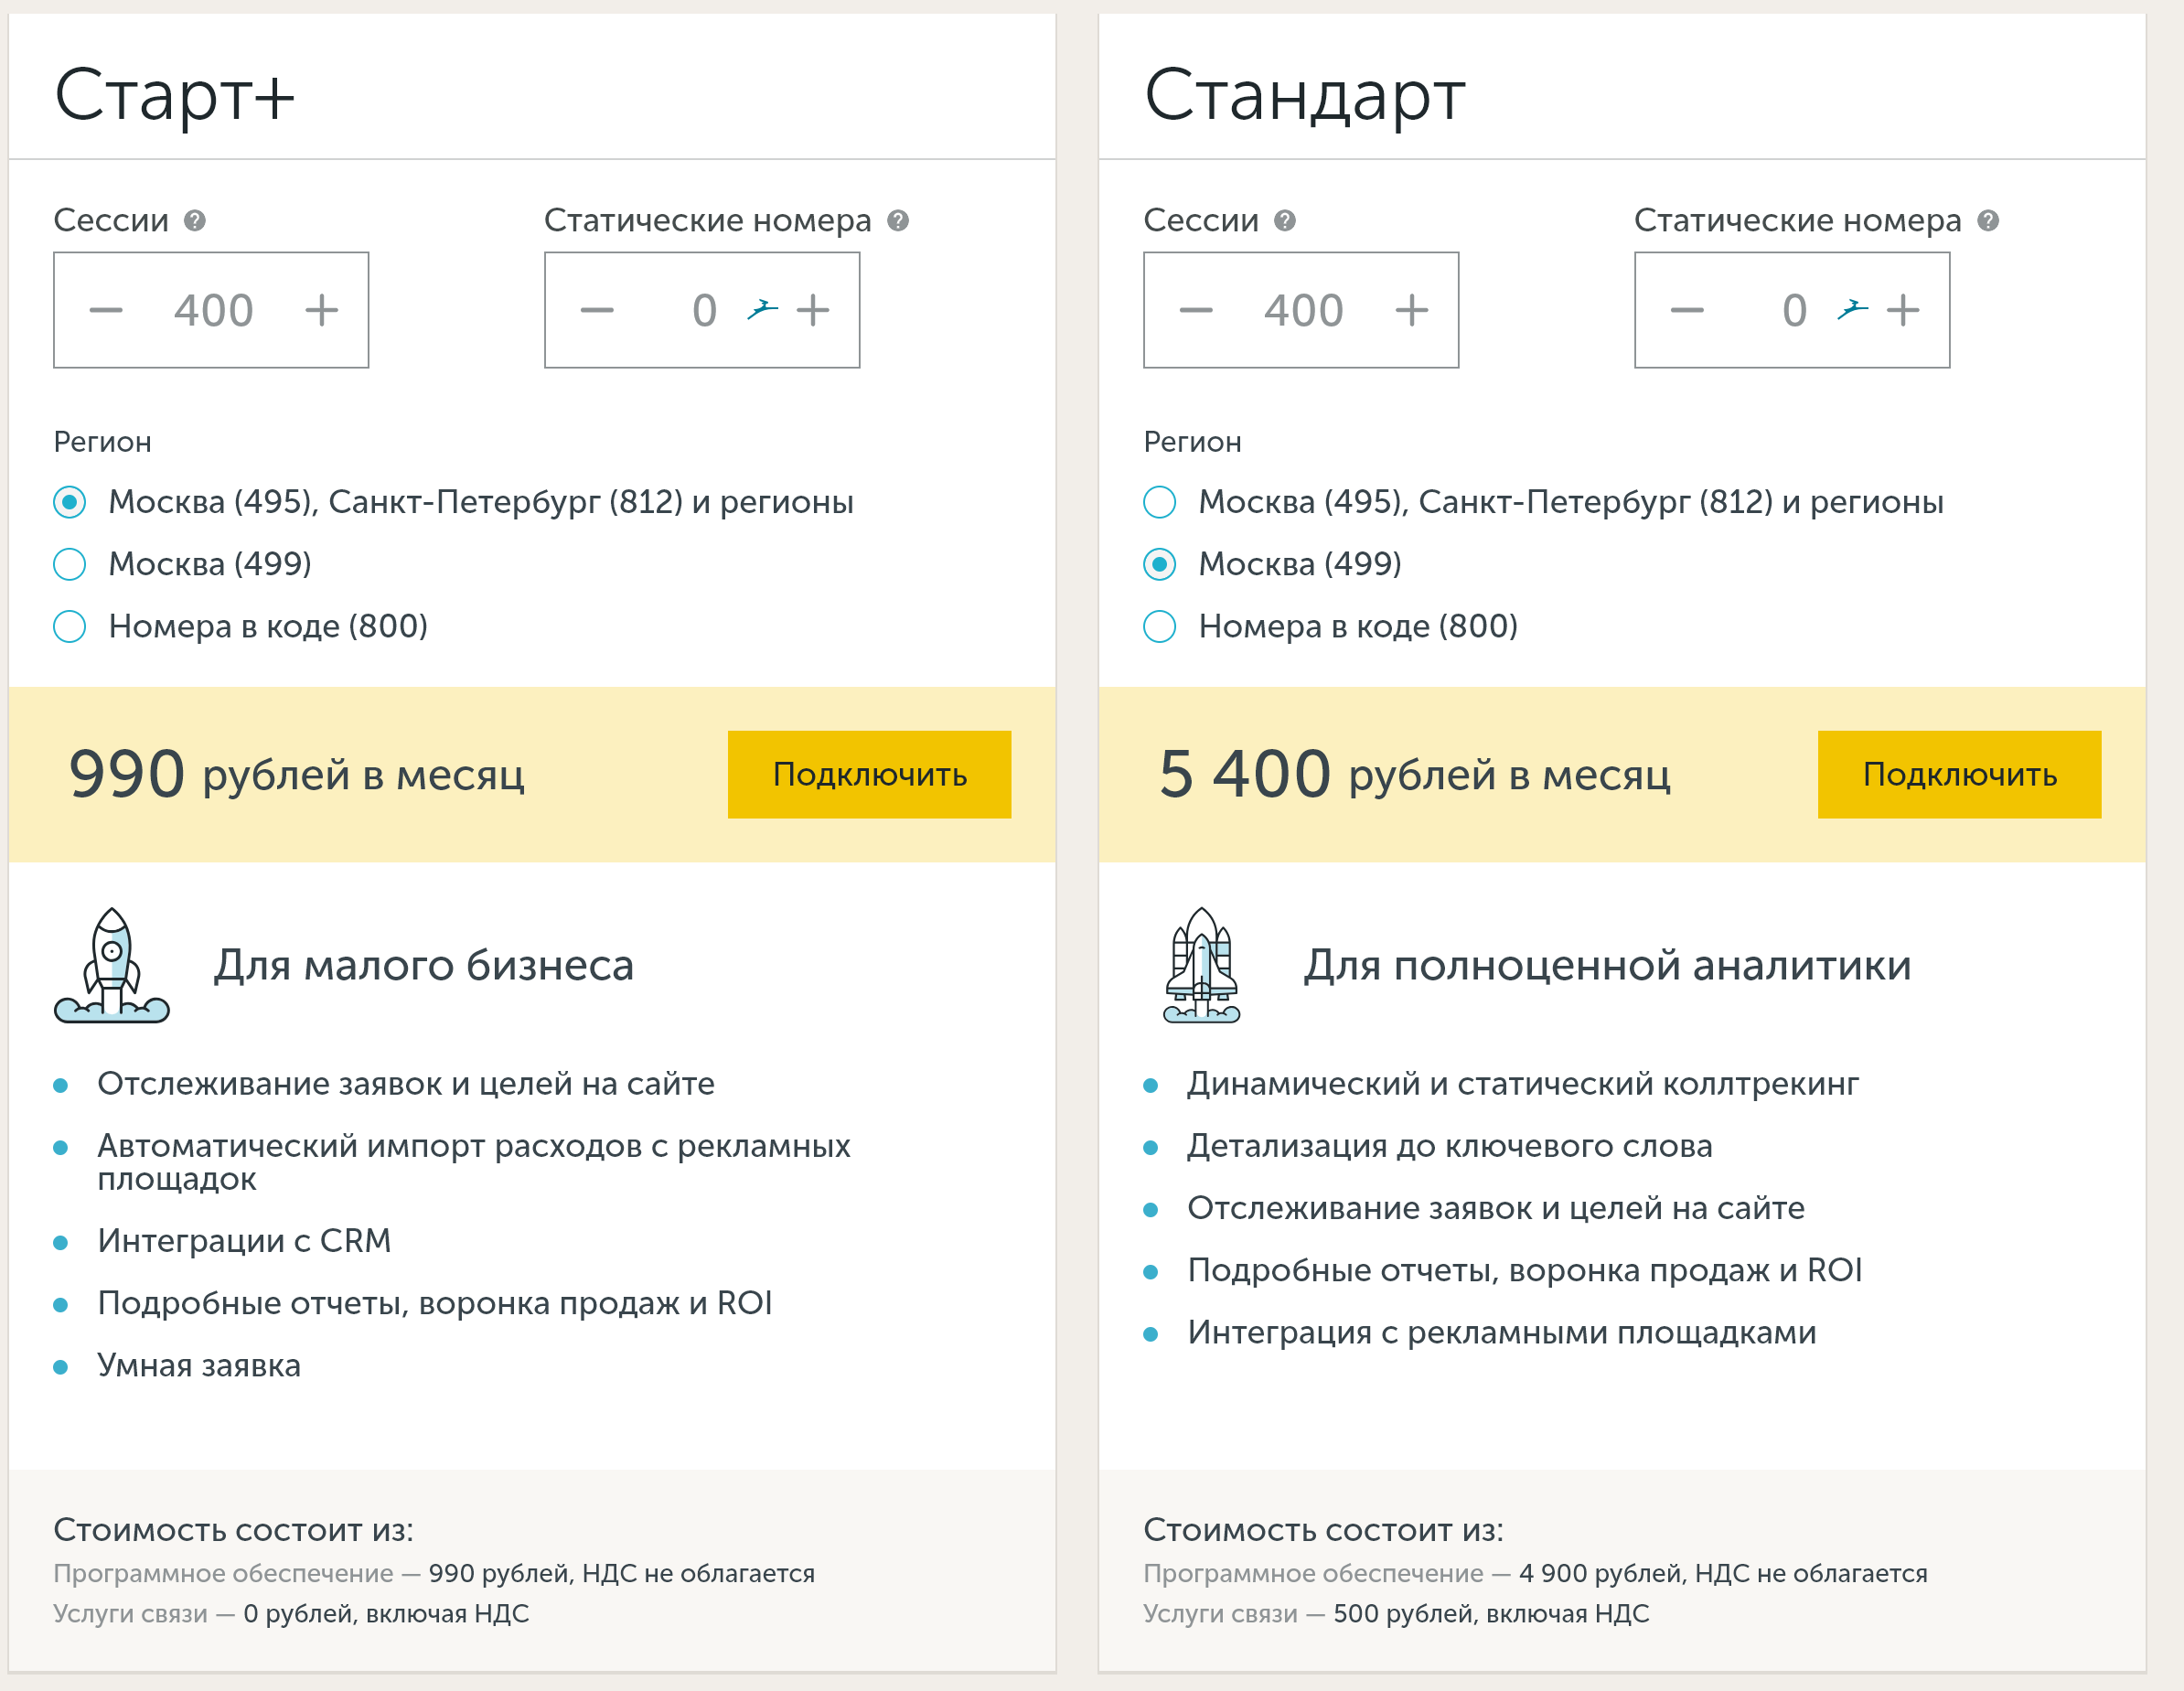Choose Москва (495) and regions option in Стандарт
Screen dimensions: 2184x1691
click(x=1160, y=502)
